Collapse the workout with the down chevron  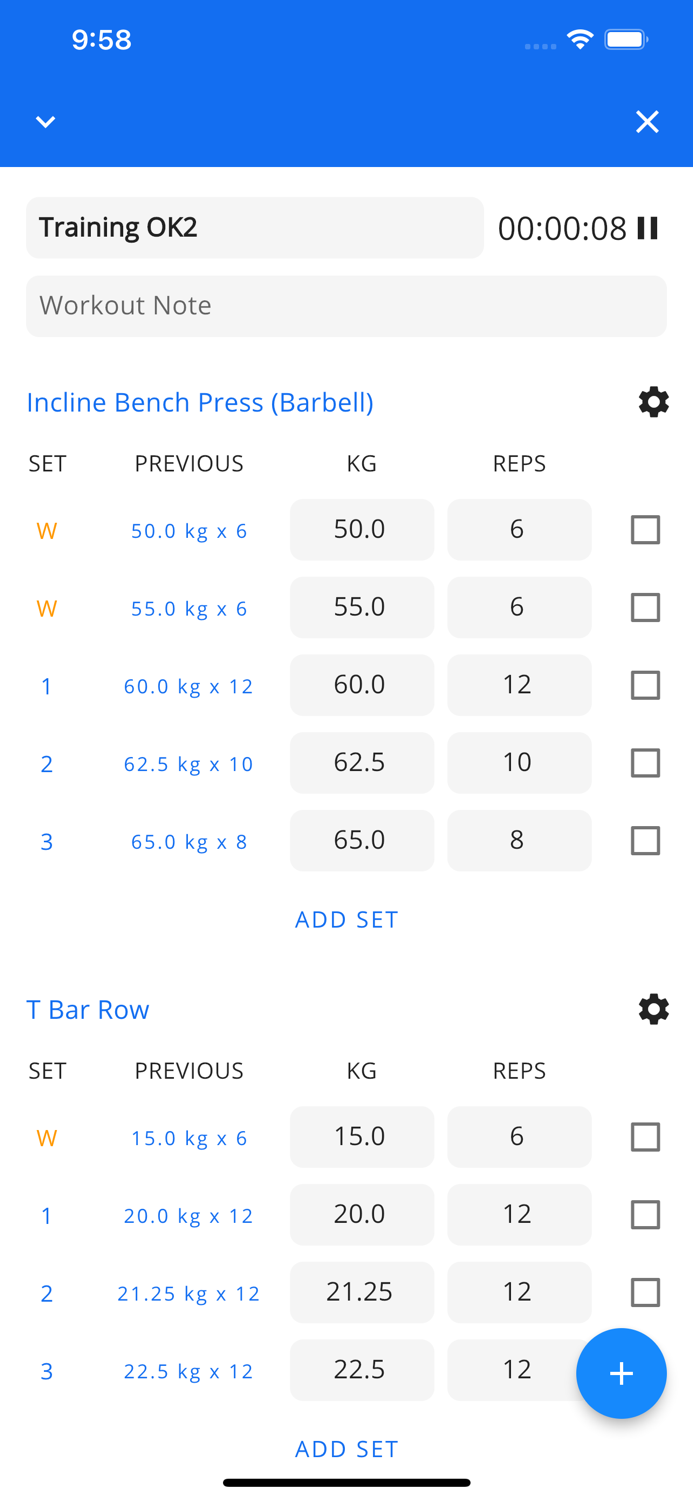click(45, 121)
